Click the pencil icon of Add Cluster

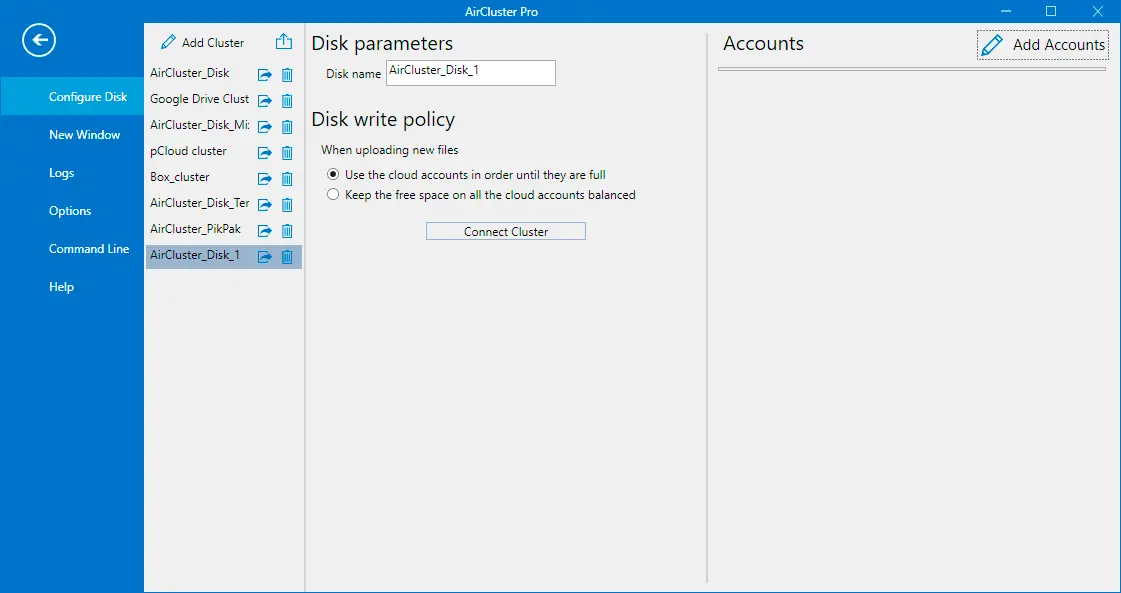[x=168, y=42]
